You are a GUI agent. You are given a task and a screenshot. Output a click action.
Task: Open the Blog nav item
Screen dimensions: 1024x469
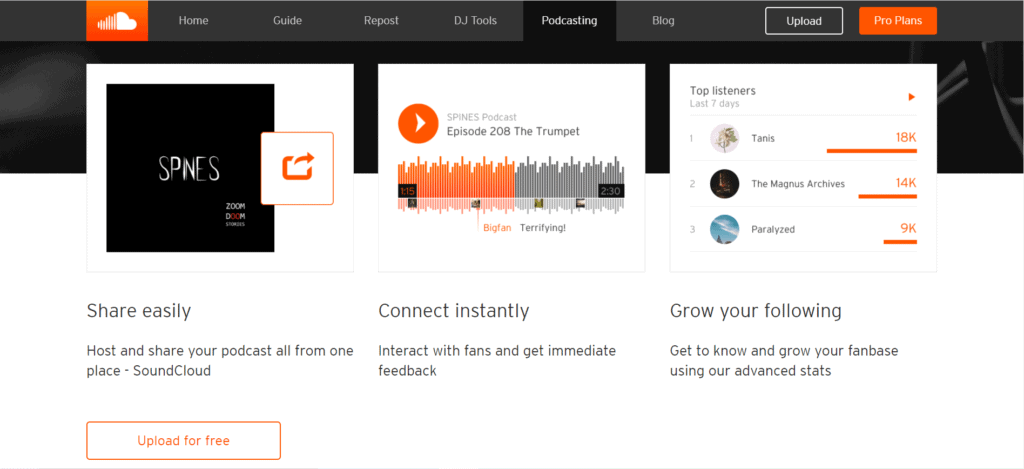(663, 21)
